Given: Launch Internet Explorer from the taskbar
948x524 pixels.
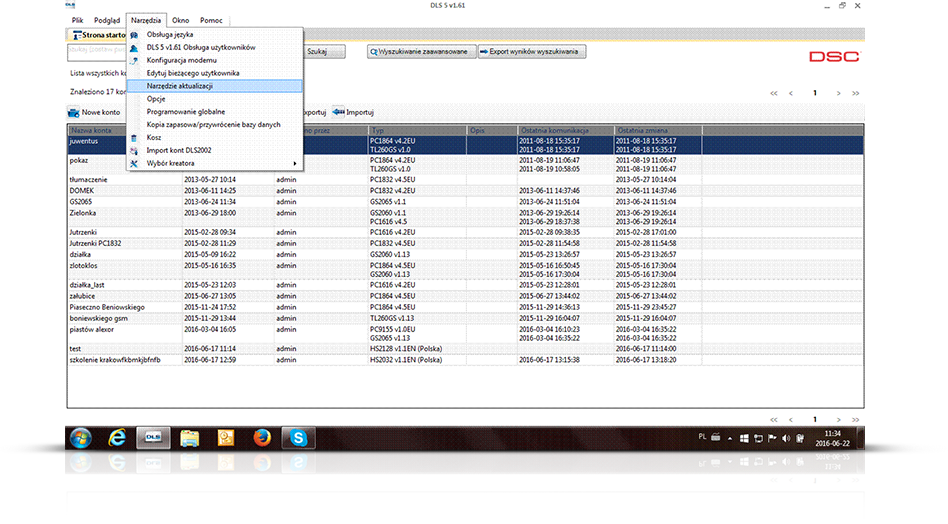Looking at the screenshot, I should click(x=117, y=438).
